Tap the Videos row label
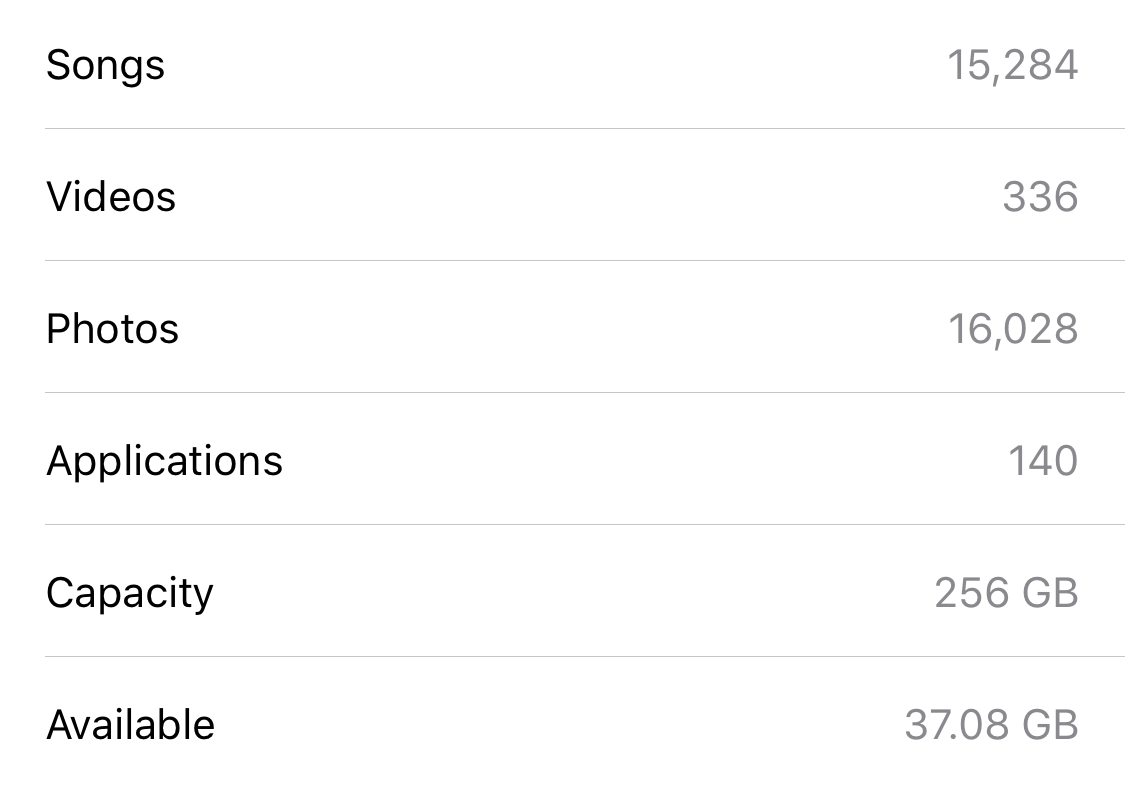The width and height of the screenshot is (1125, 785). click(x=111, y=197)
